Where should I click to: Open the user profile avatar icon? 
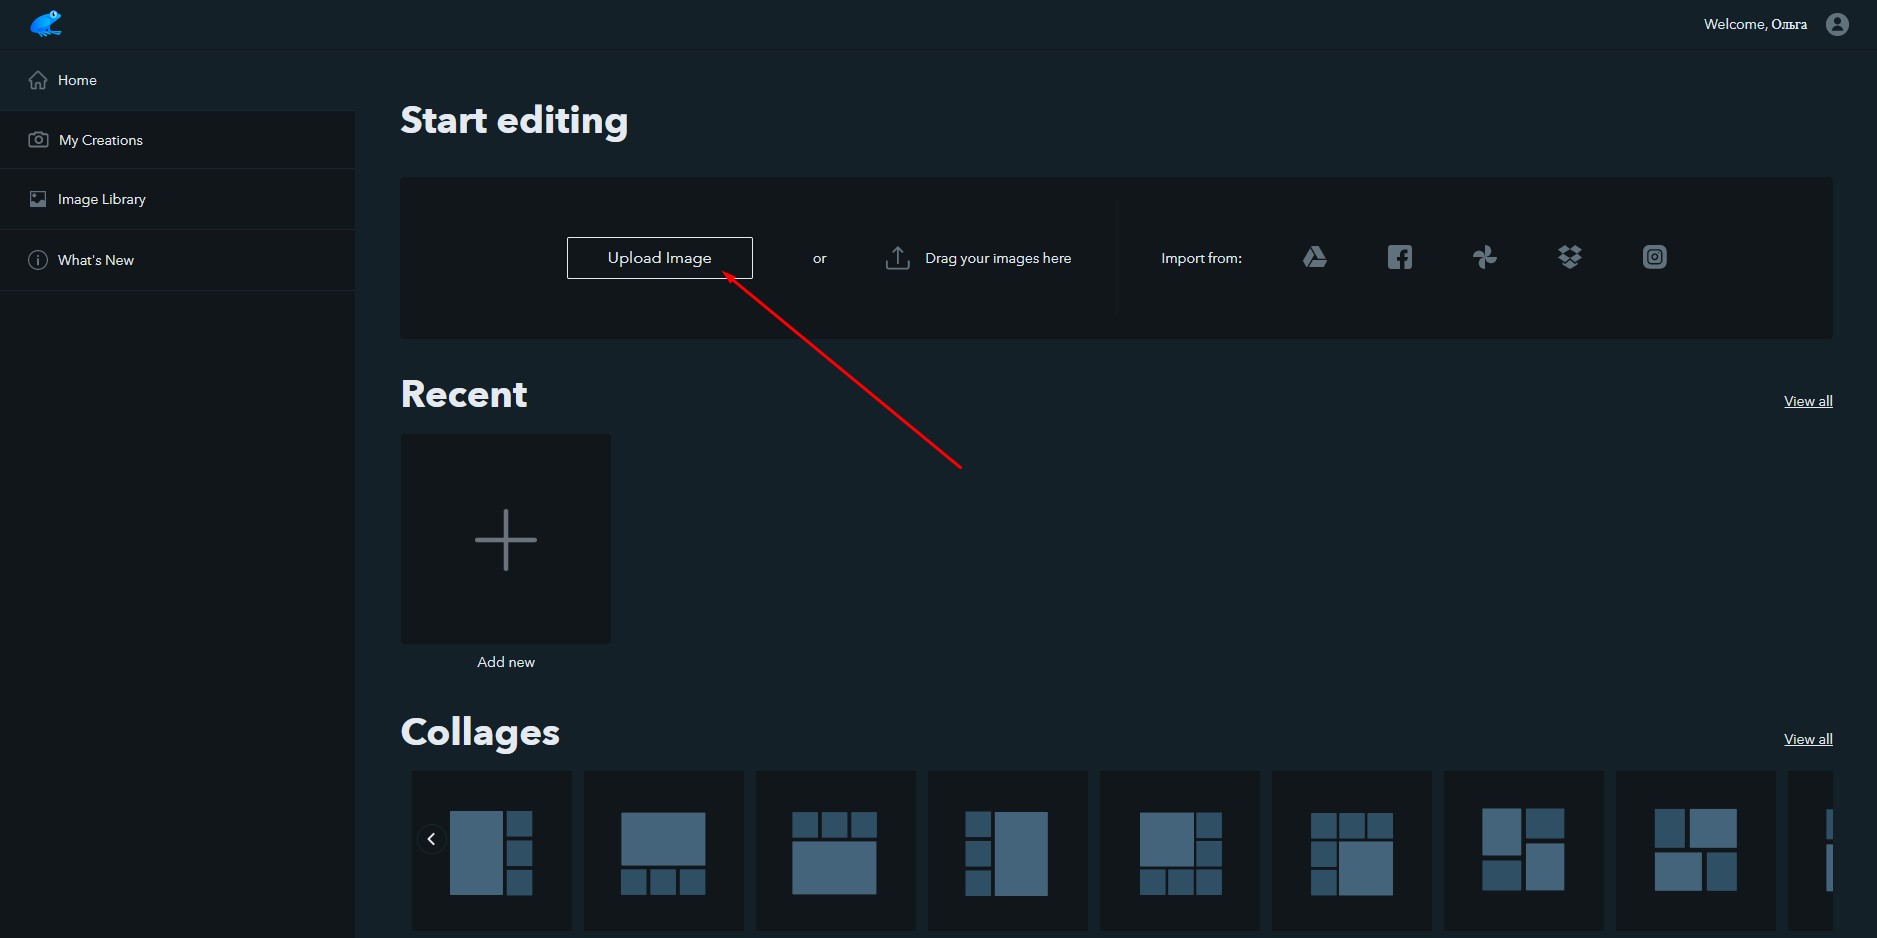click(1837, 24)
